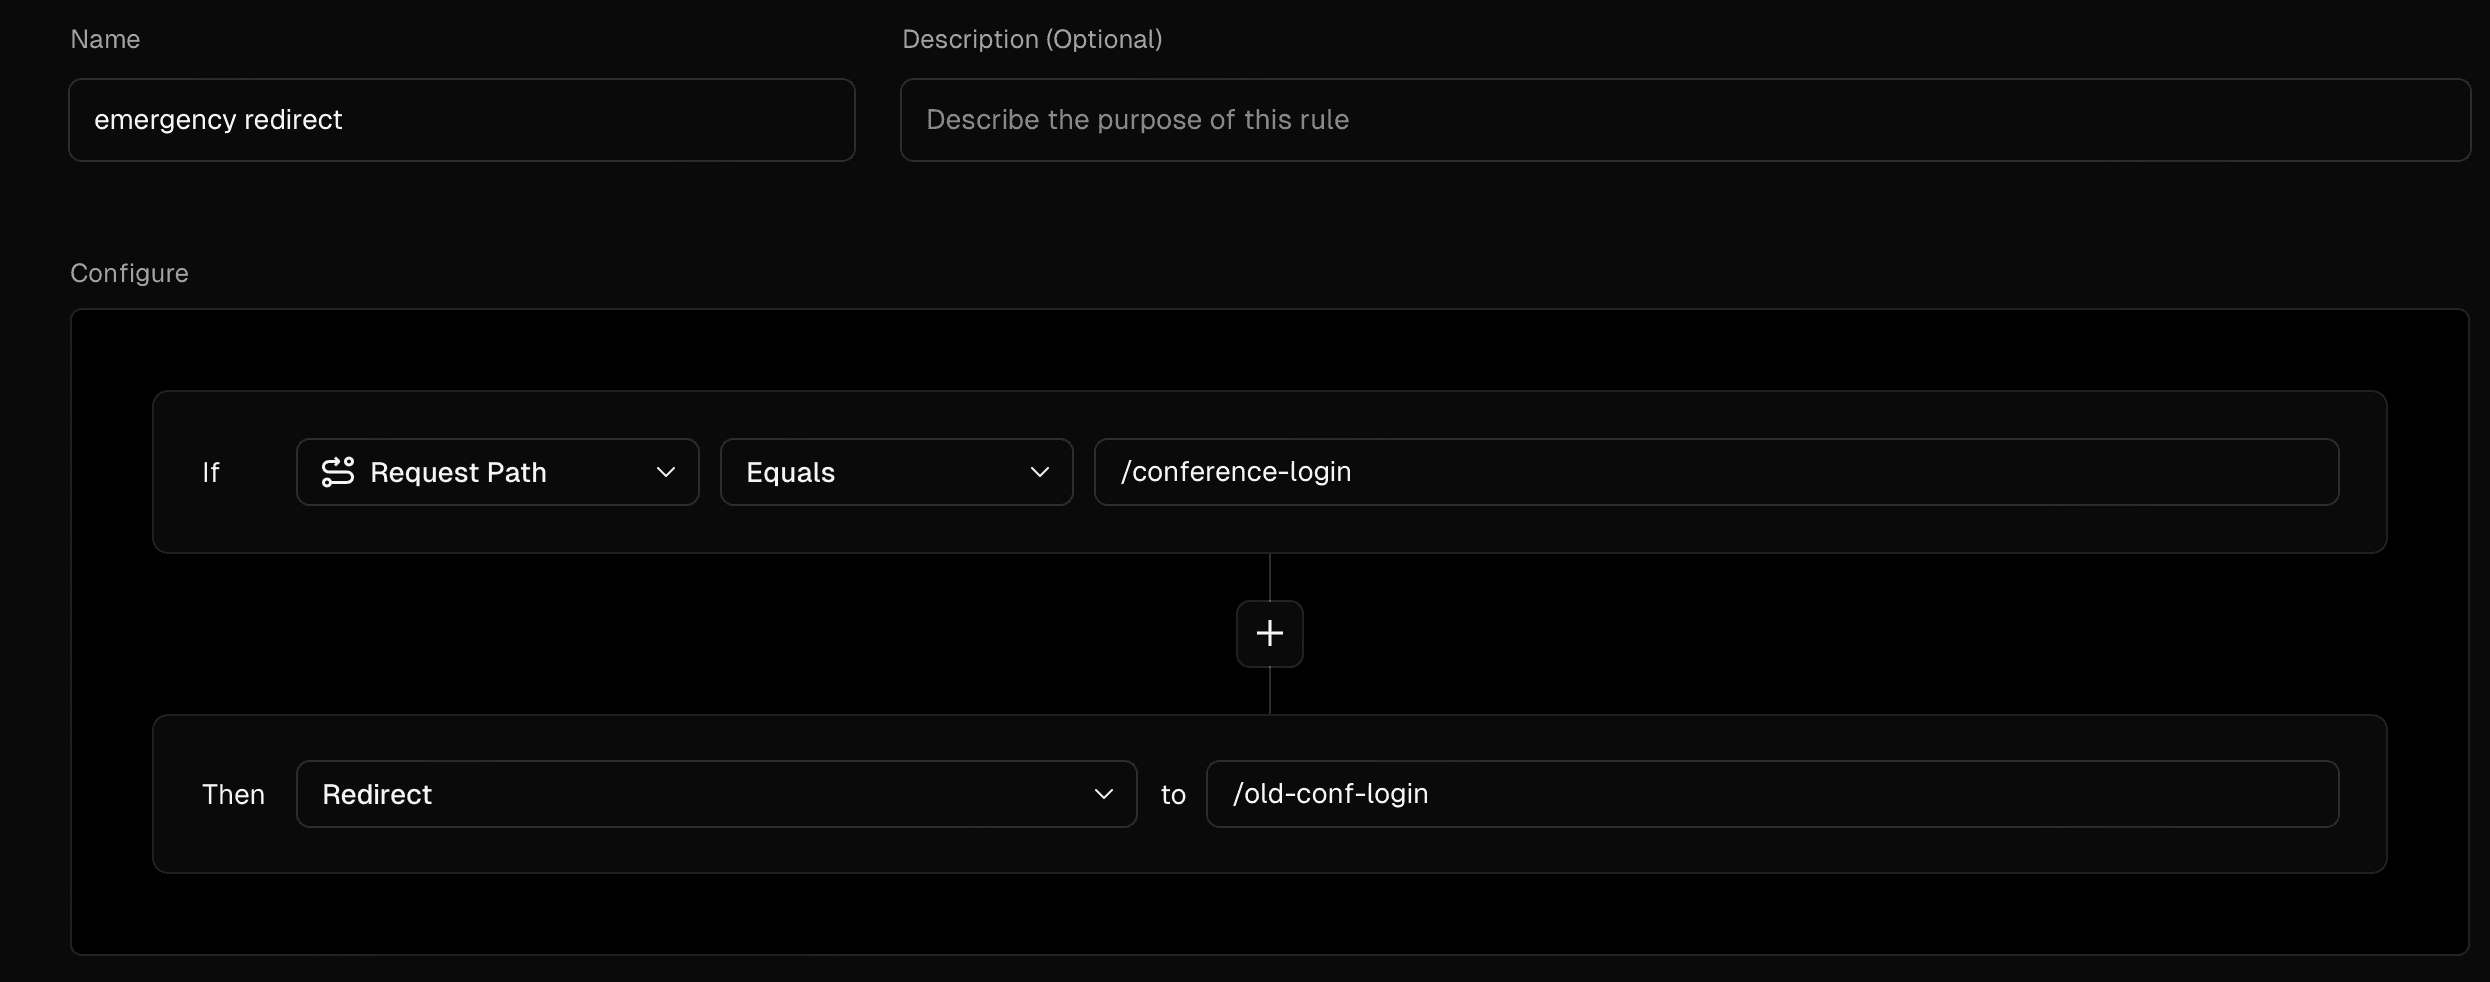Click the Request Path icon in the condition
The height and width of the screenshot is (982, 2490).
click(340, 472)
